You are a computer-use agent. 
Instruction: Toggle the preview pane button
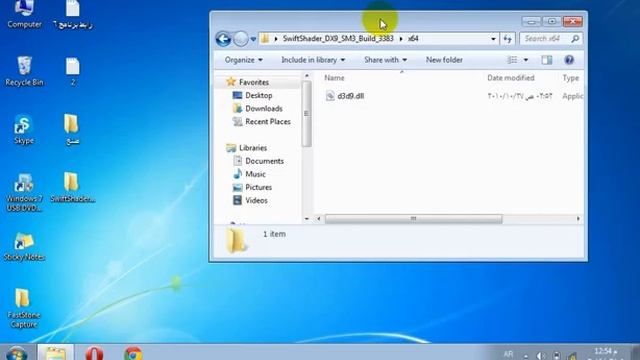(547, 60)
